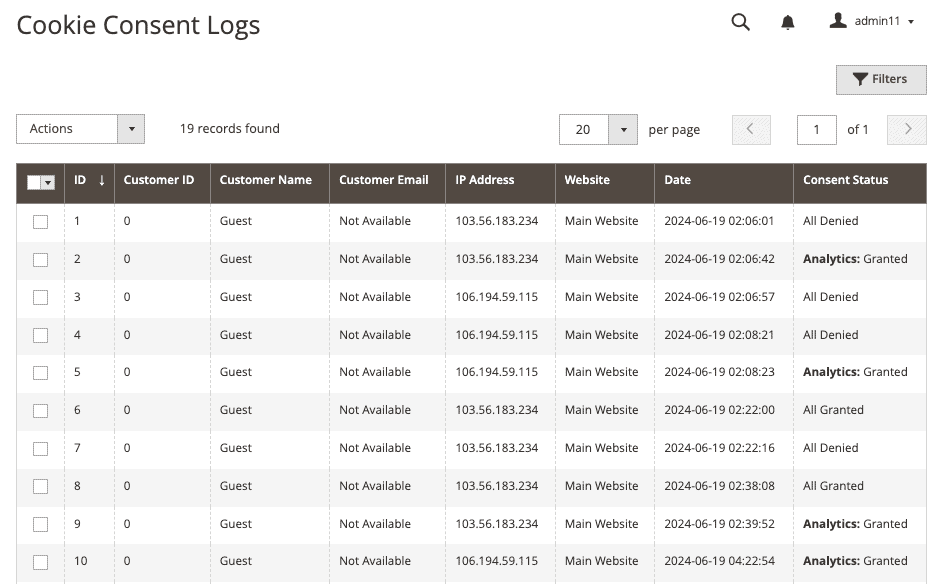Click the Filters funnel icon
Viewport: 939px width, 584px height.
coord(860,79)
